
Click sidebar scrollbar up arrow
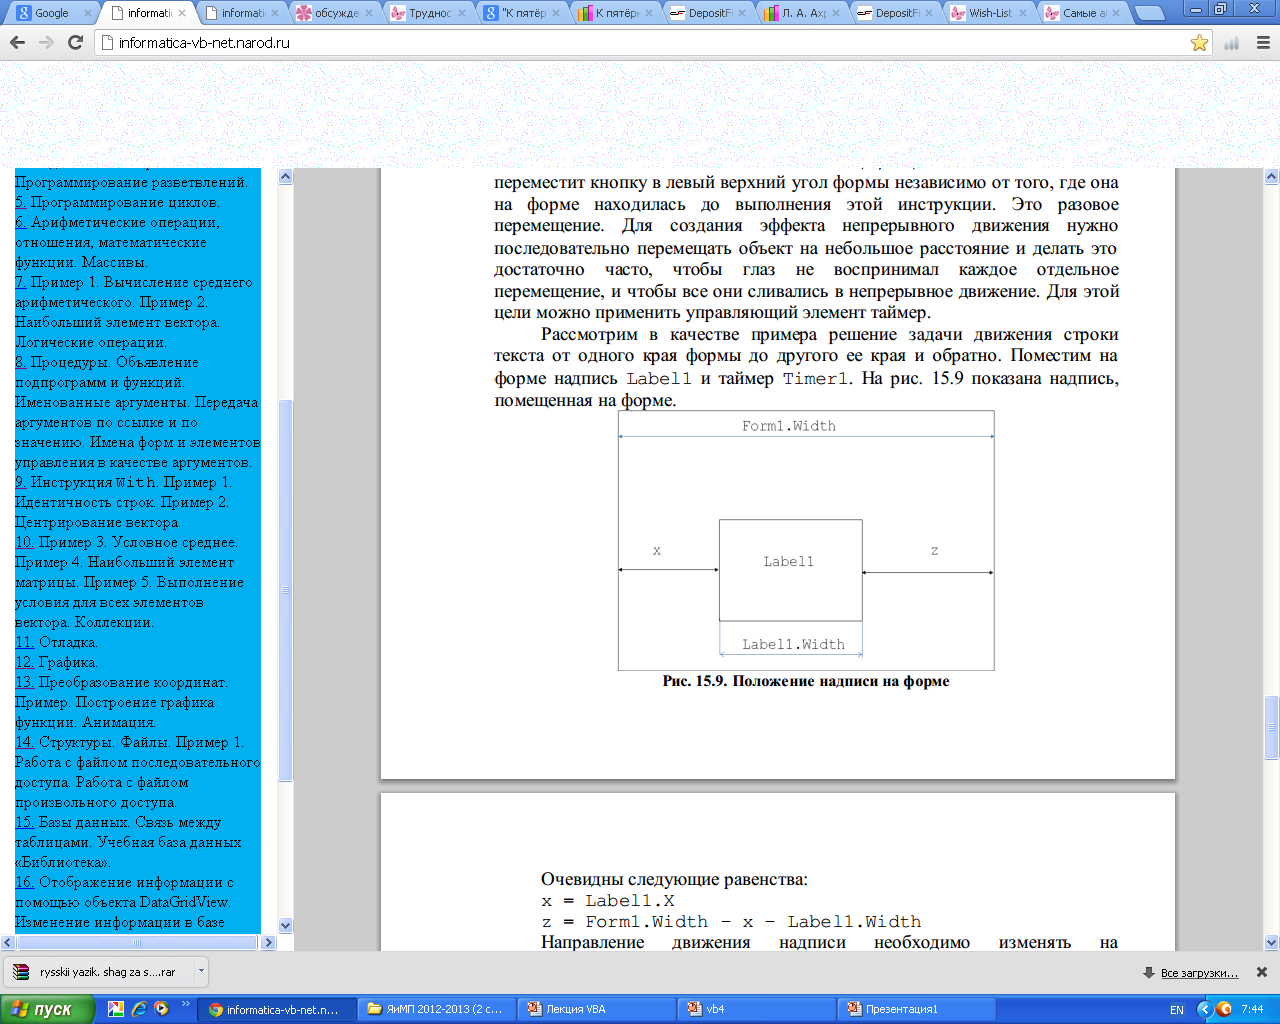pos(285,177)
